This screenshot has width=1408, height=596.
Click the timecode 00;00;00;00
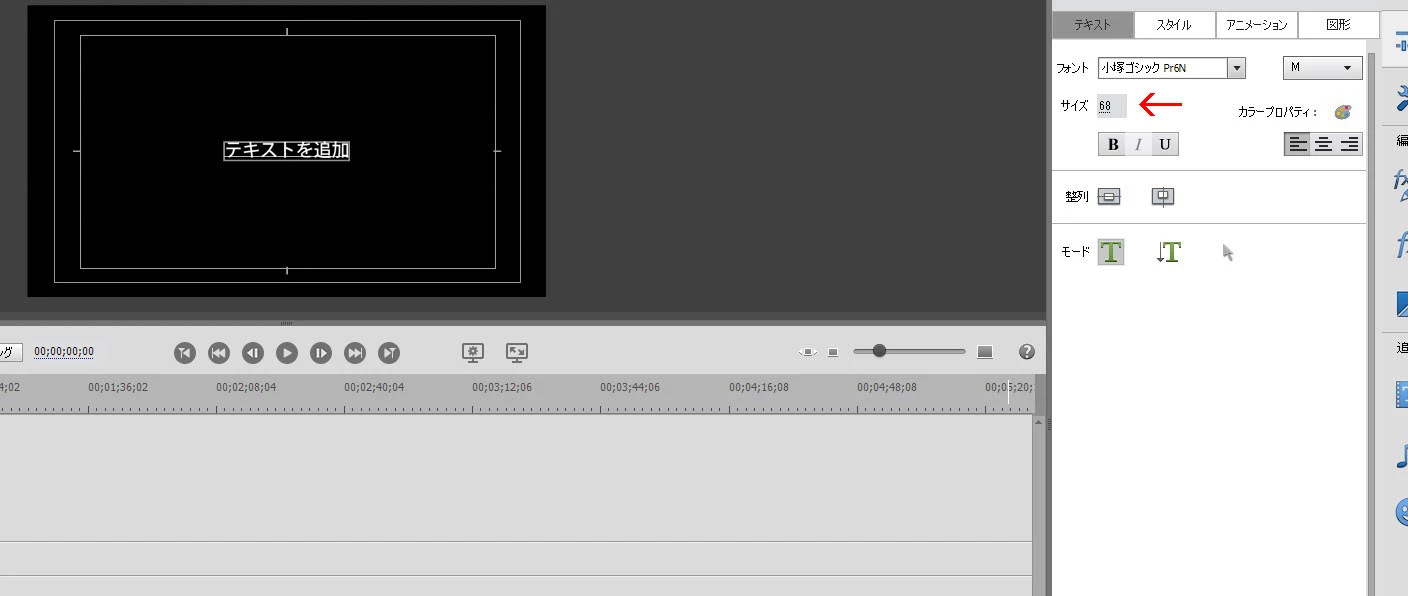[x=64, y=352]
